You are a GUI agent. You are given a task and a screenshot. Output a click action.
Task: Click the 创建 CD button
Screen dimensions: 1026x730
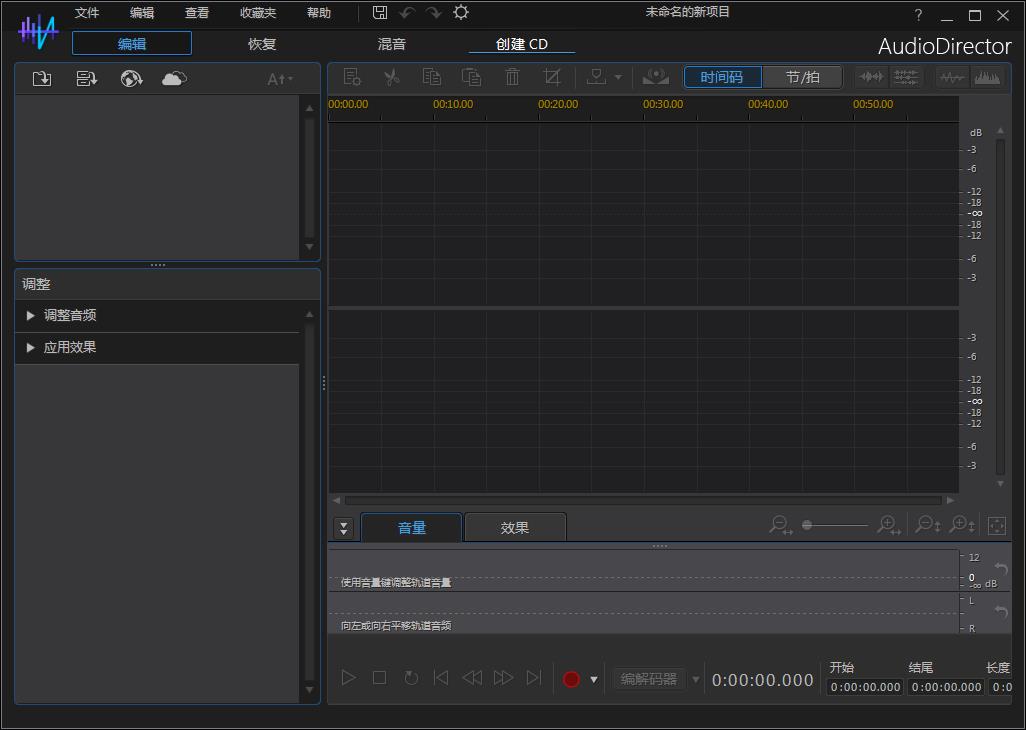click(522, 44)
